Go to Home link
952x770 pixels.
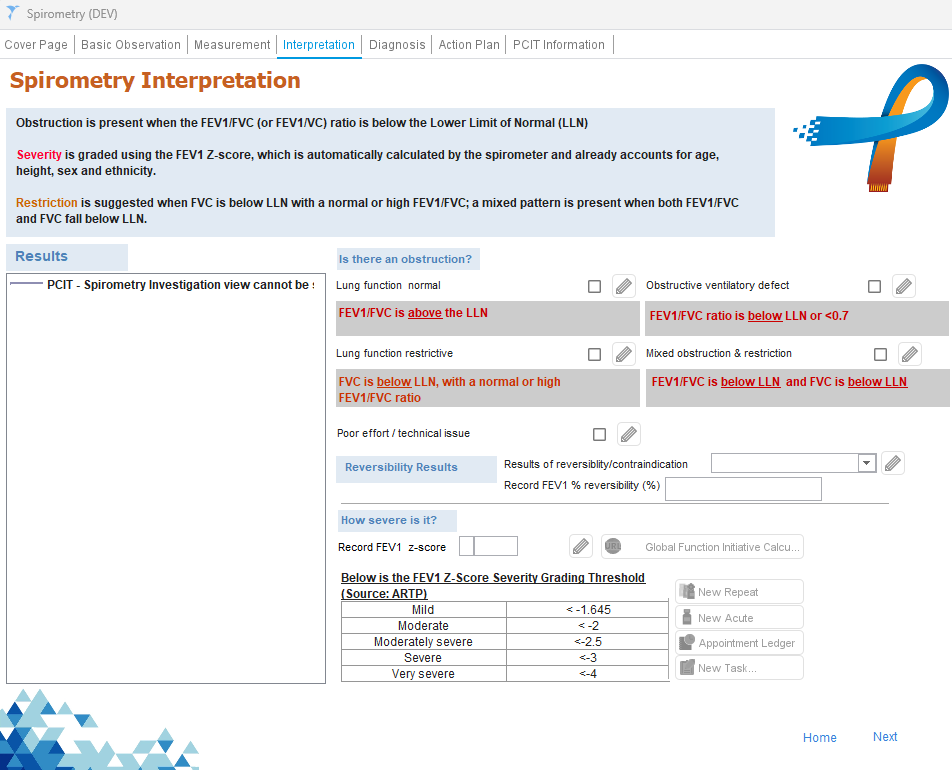[x=819, y=738]
